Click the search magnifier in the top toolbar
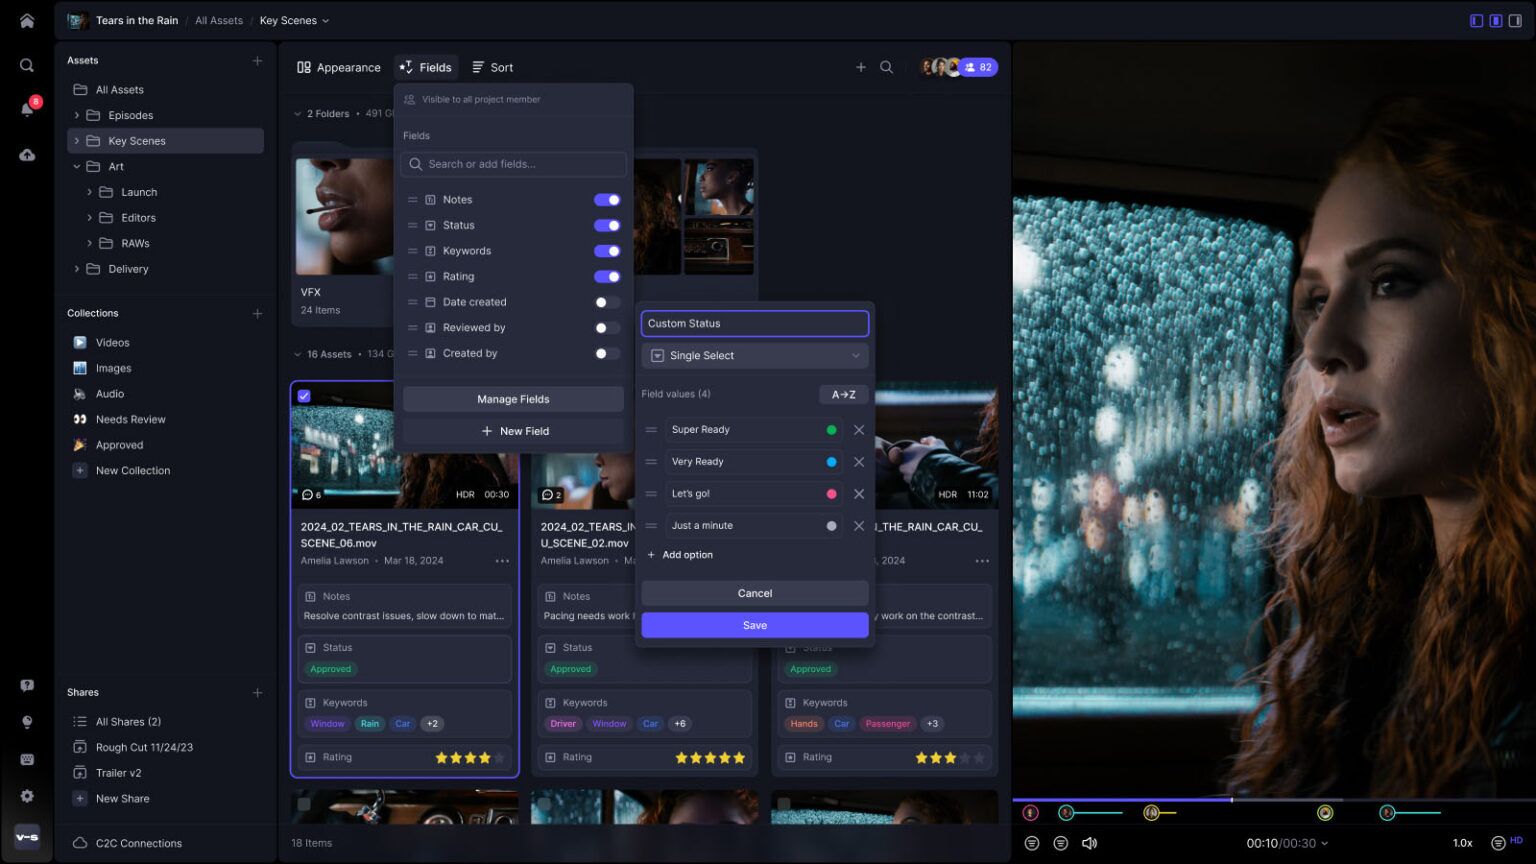 tap(886, 67)
